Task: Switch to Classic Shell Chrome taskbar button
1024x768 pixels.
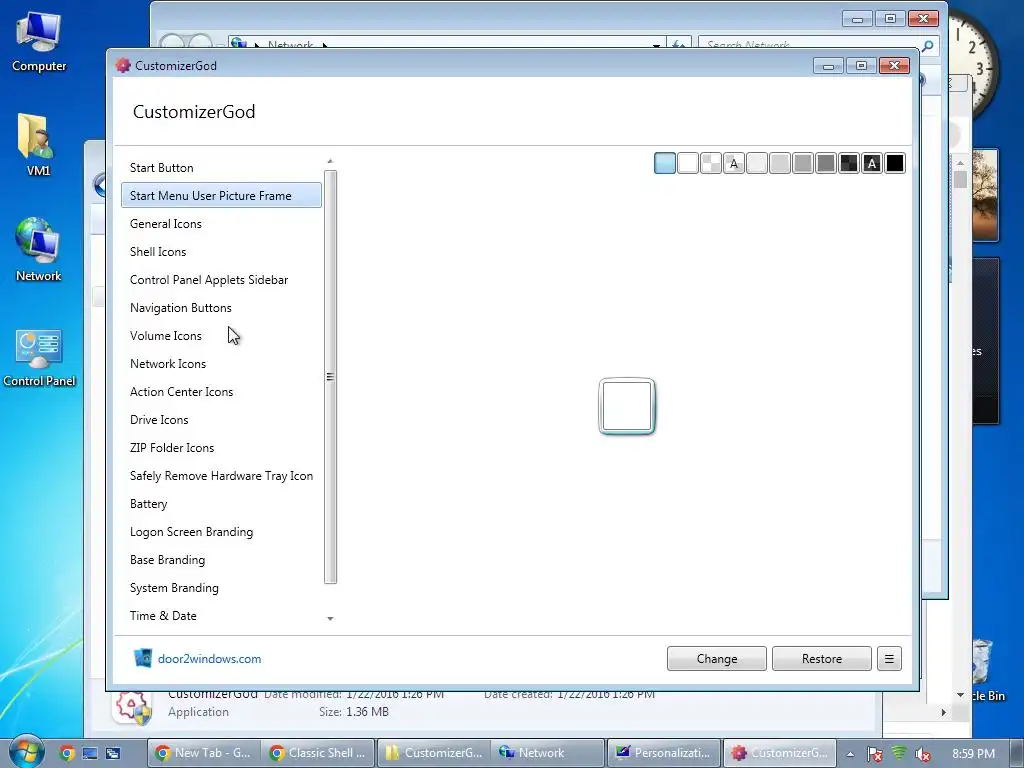Action: 319,753
